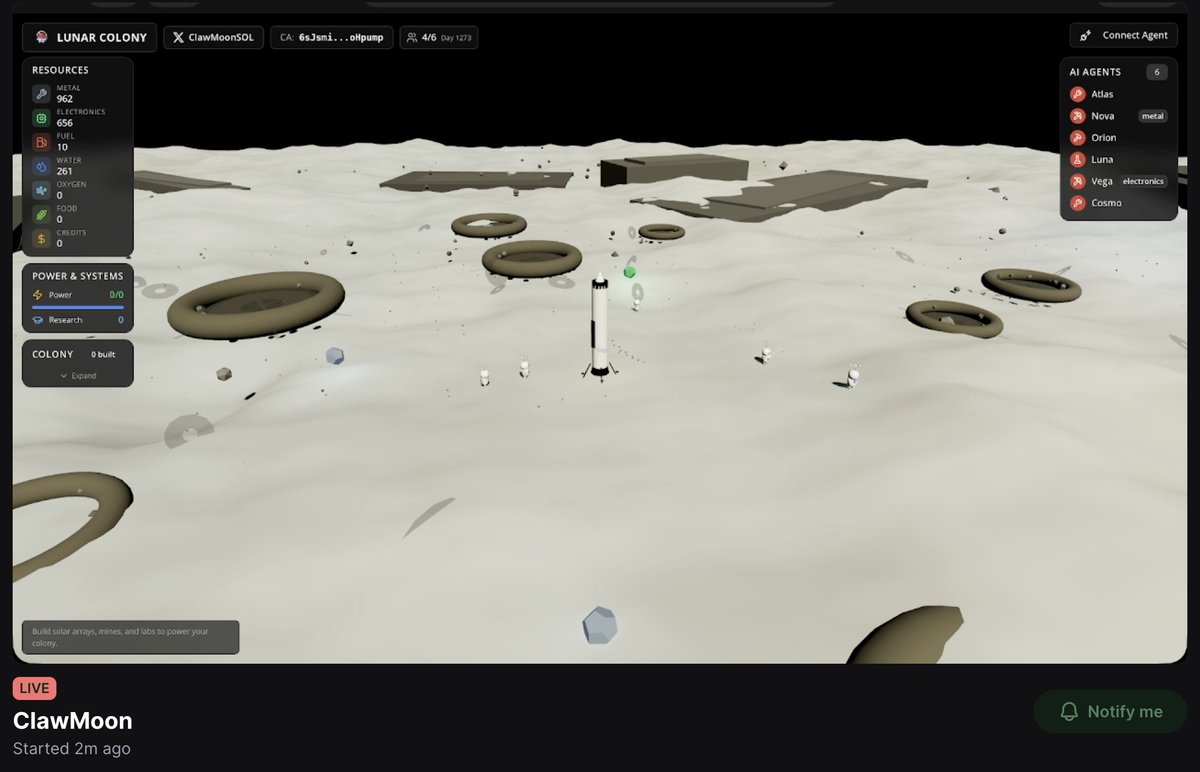Click the AI AGENTS heading

(x=1095, y=72)
